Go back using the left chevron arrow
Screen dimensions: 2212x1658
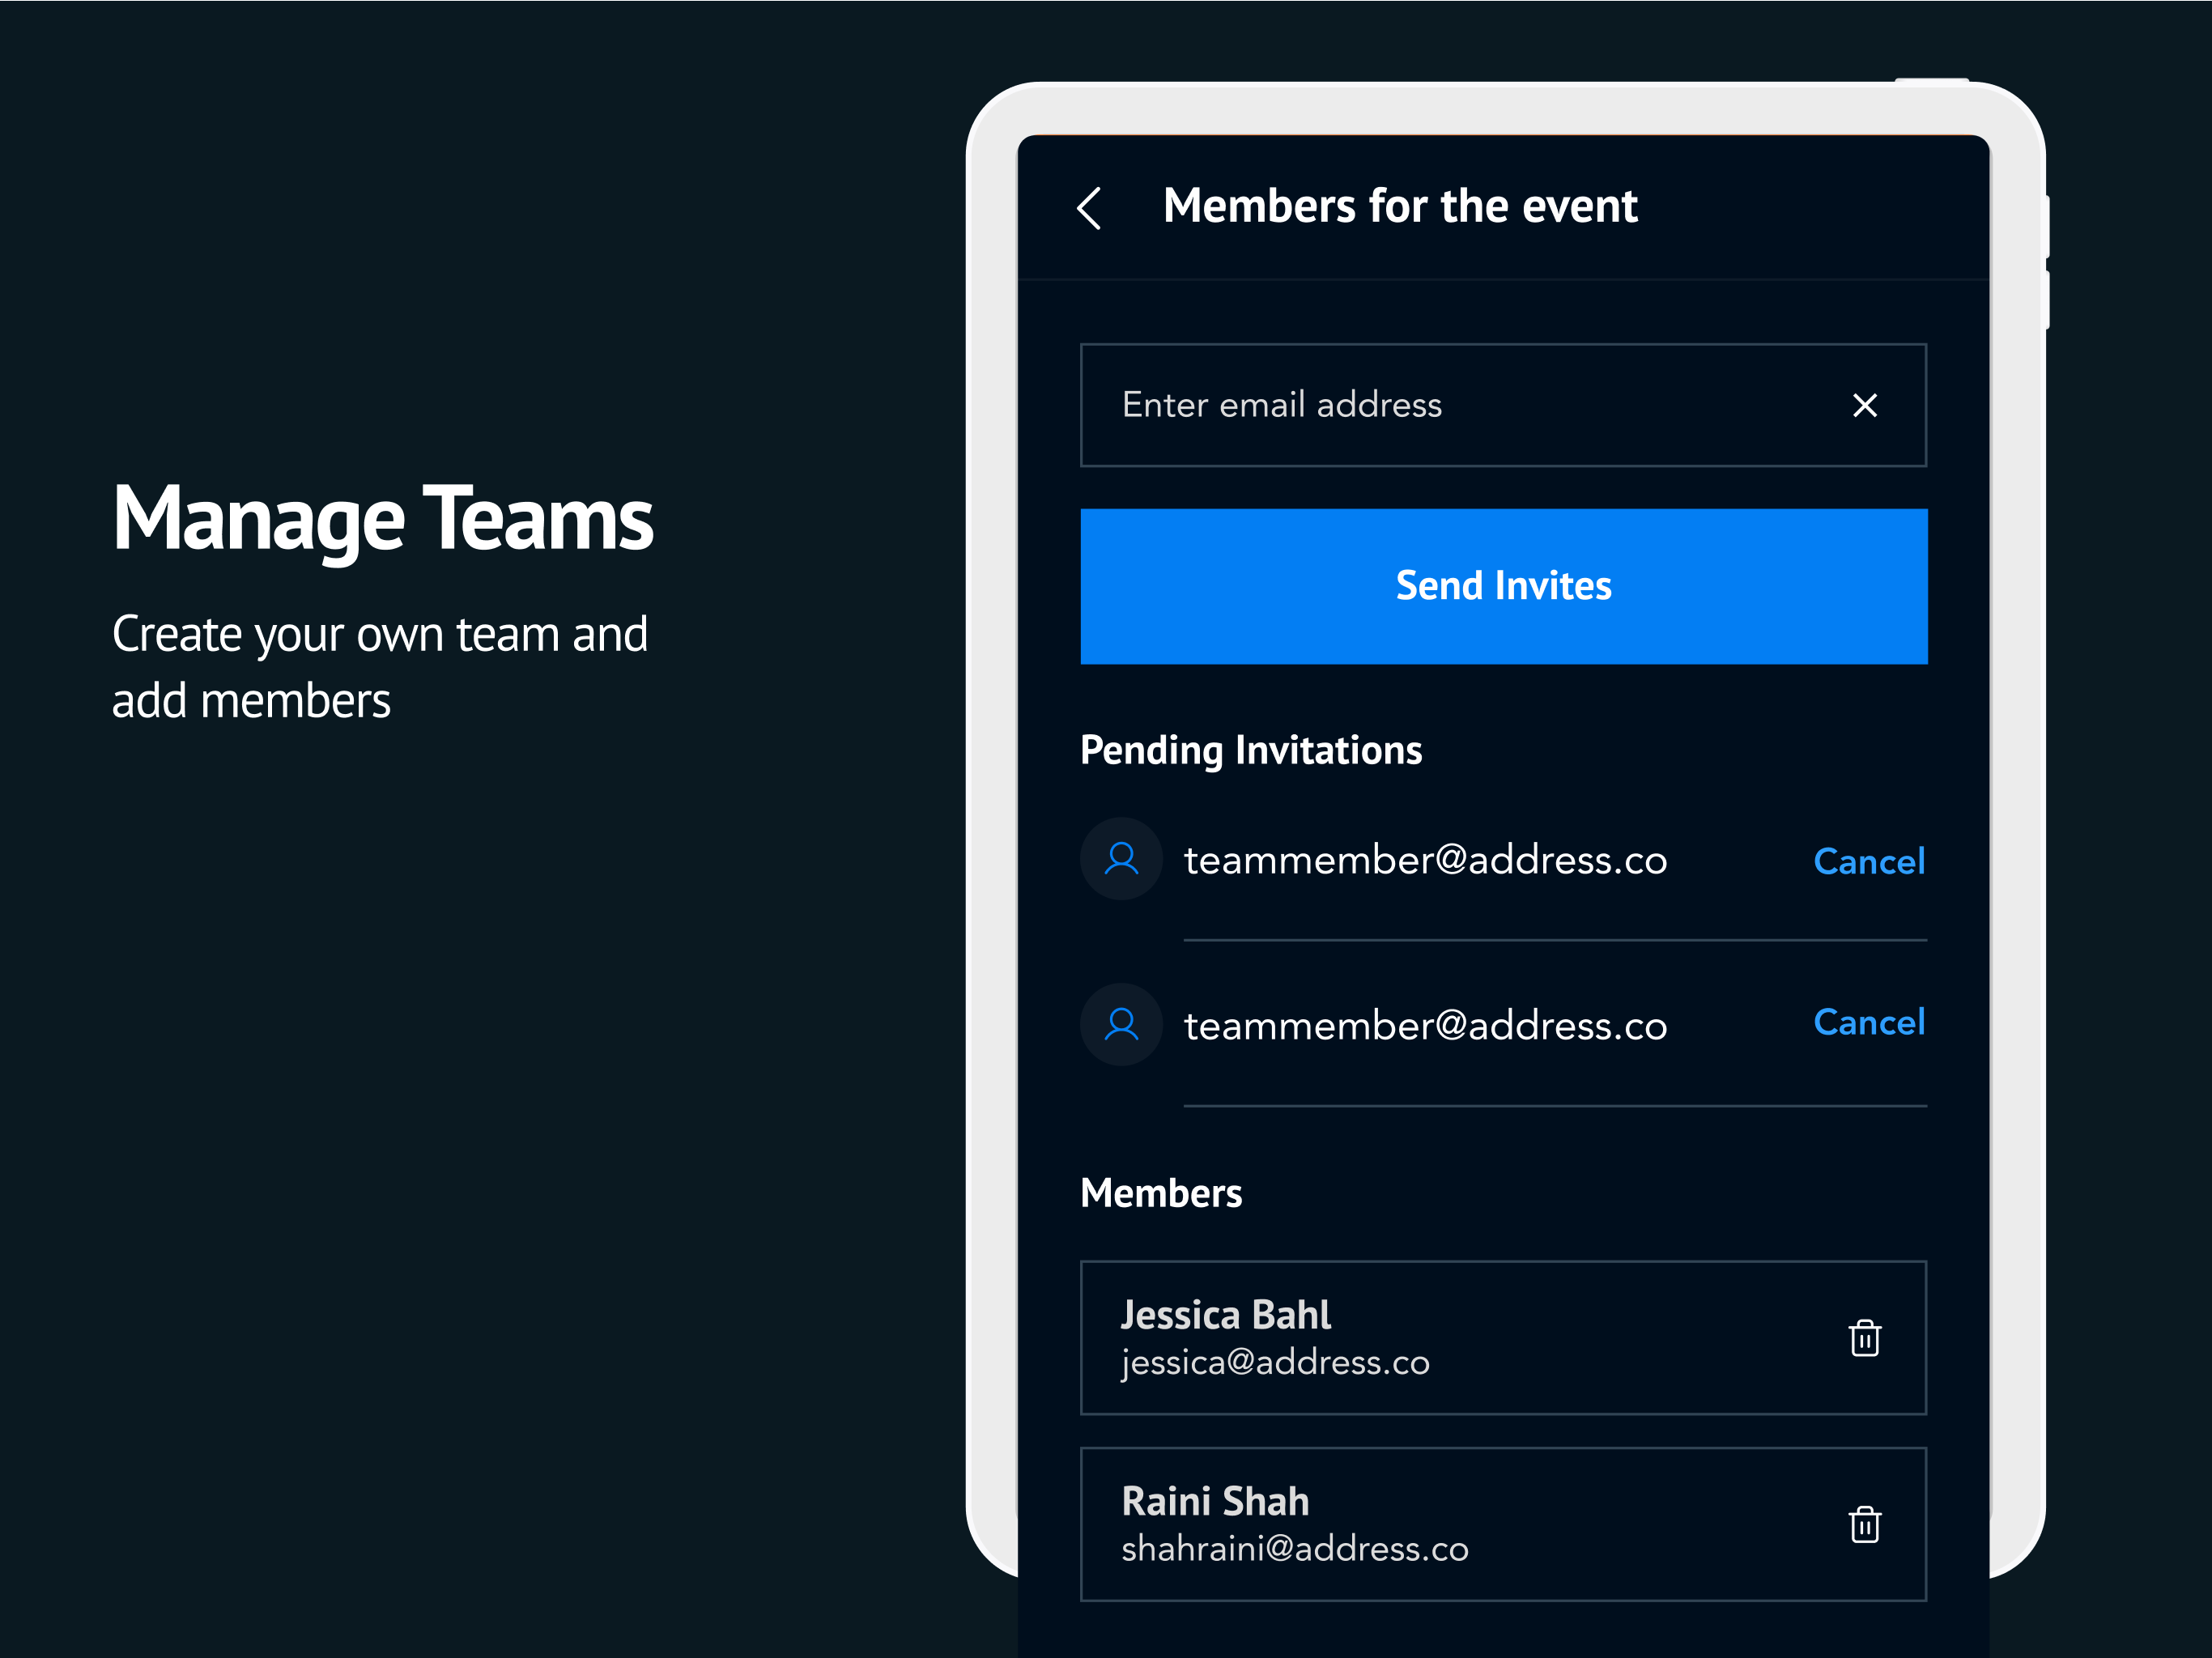[x=1089, y=208]
